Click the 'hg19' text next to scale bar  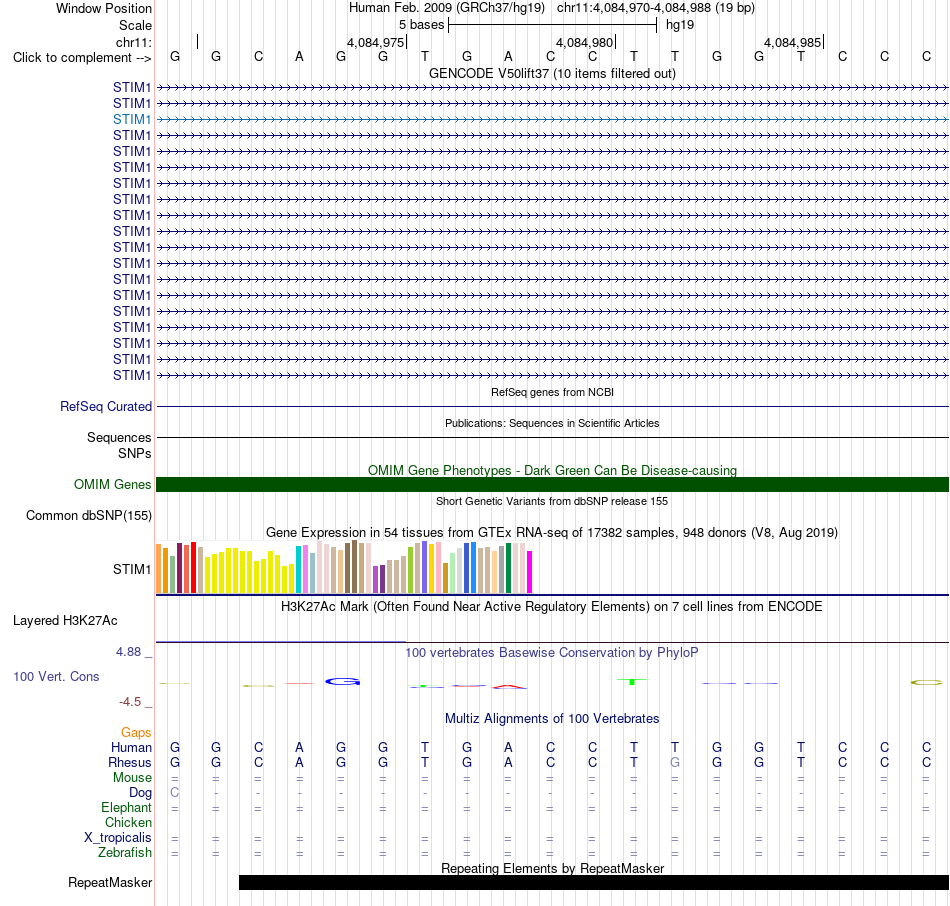coord(680,25)
